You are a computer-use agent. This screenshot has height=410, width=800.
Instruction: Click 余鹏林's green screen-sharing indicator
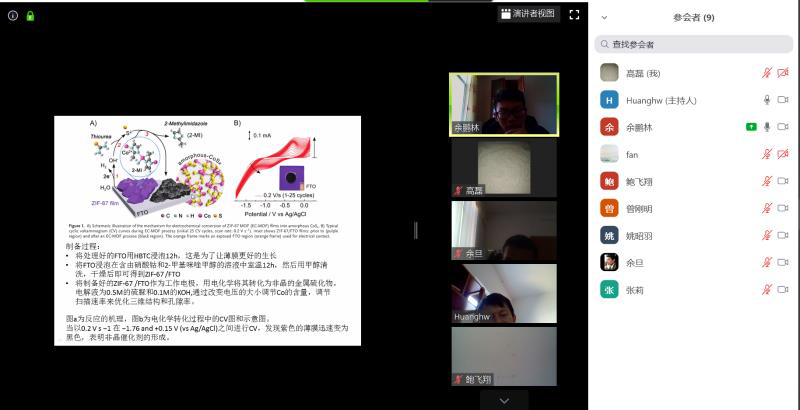(750, 127)
